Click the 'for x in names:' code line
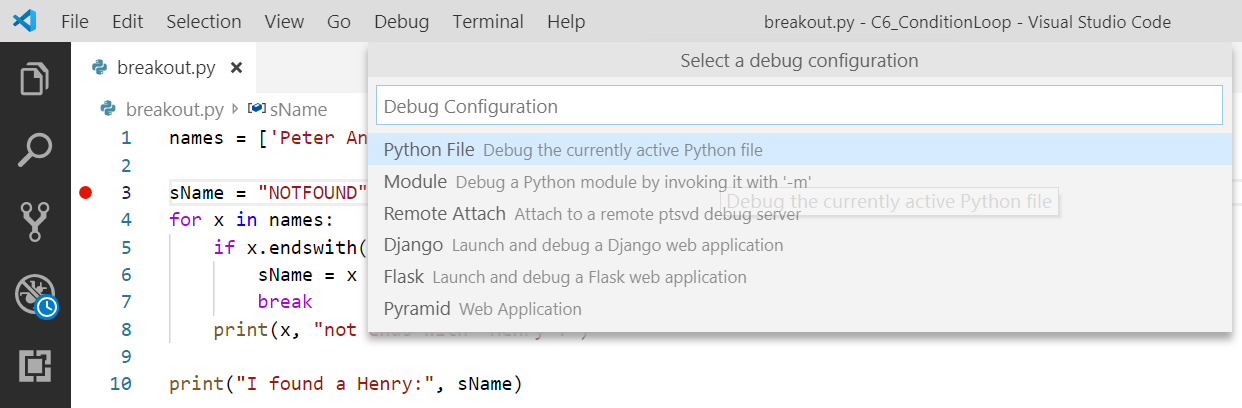This screenshot has height=408, width=1242. click(251, 220)
